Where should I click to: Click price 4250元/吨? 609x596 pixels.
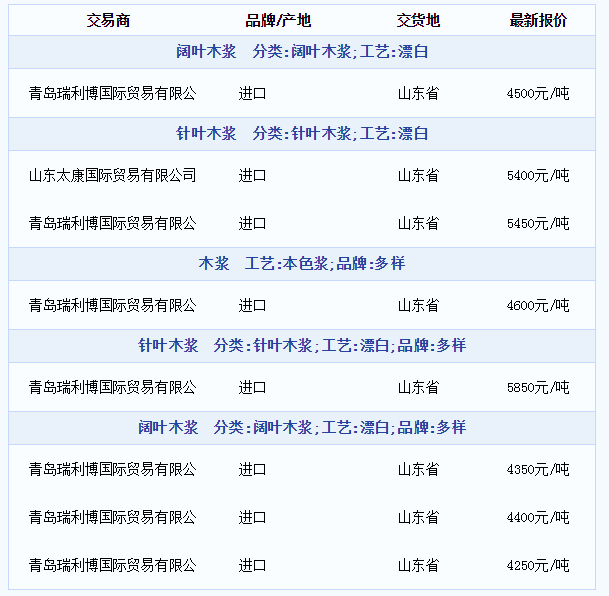(x=538, y=565)
